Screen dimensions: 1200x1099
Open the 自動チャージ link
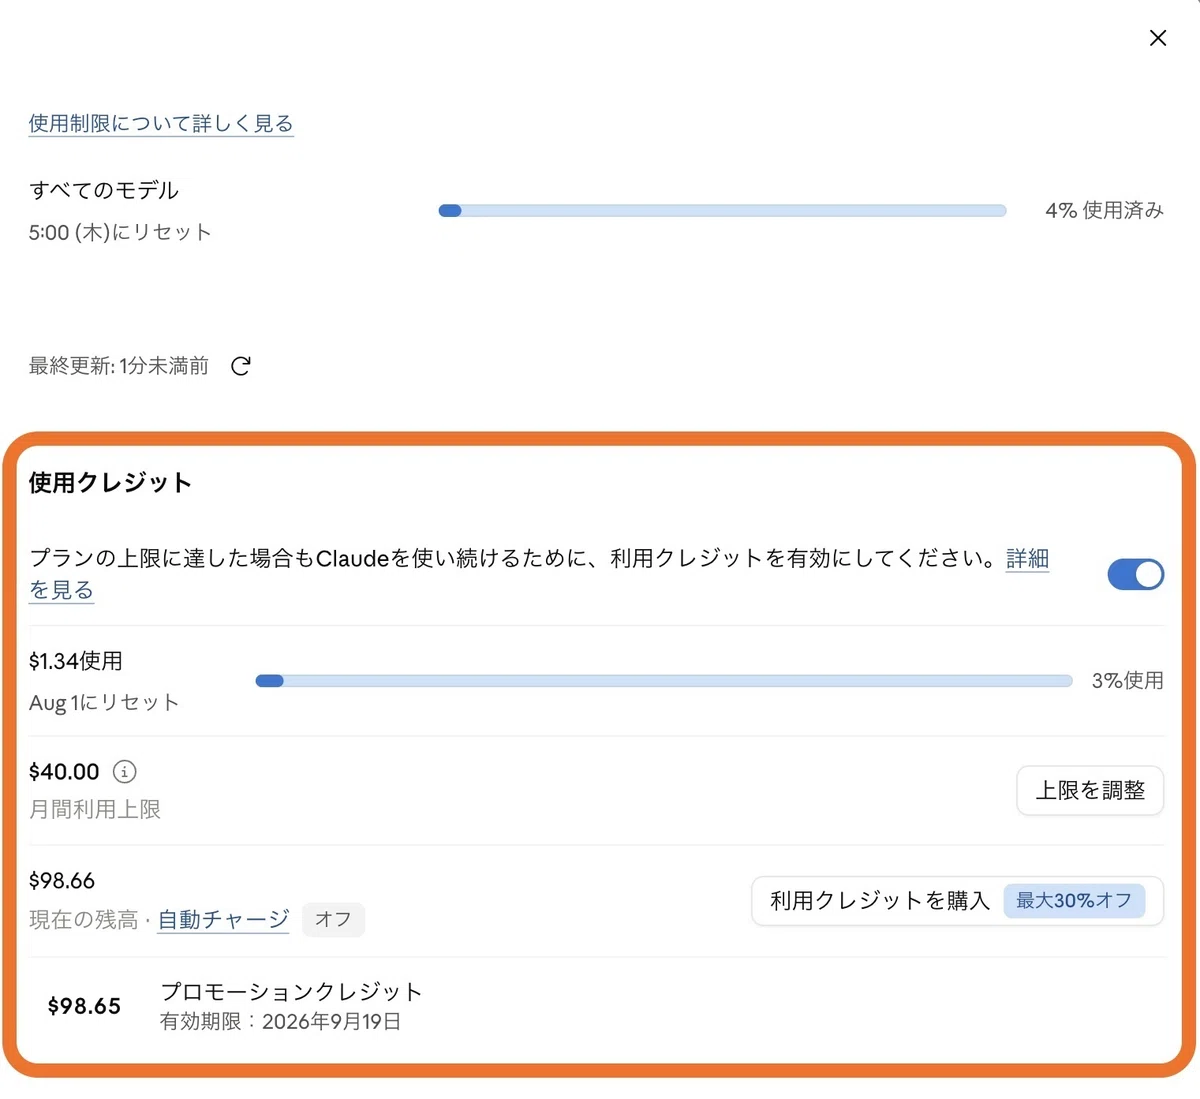point(224,919)
